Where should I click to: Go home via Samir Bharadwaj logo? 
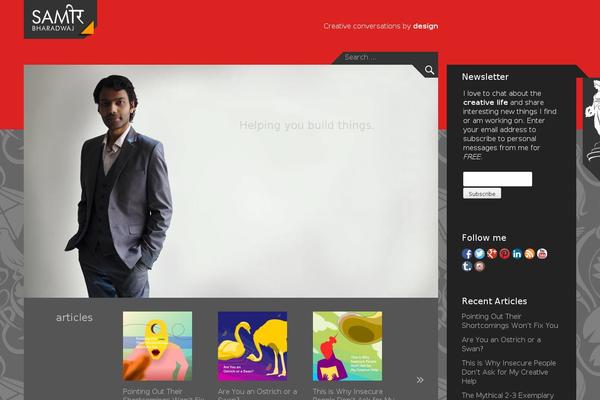click(x=60, y=19)
